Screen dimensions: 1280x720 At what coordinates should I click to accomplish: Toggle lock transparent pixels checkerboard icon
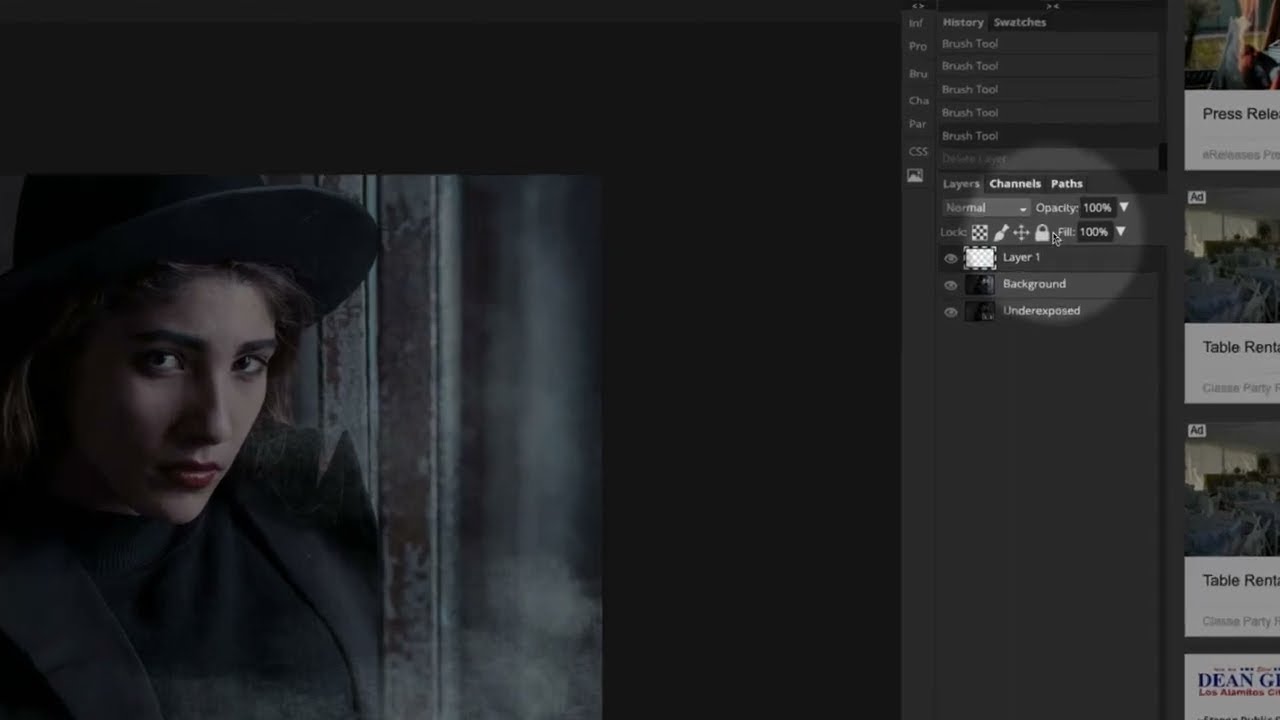click(980, 232)
